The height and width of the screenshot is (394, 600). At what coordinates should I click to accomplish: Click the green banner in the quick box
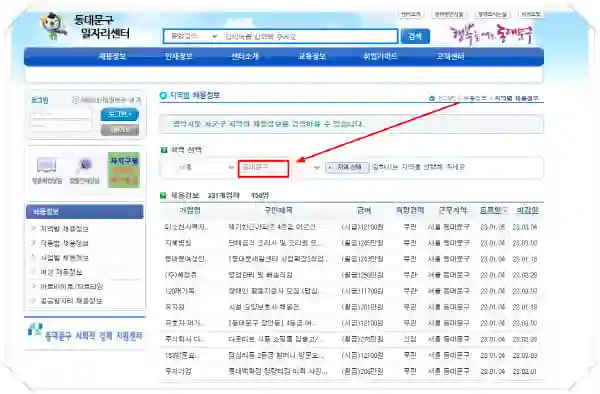pyautogui.click(x=124, y=170)
